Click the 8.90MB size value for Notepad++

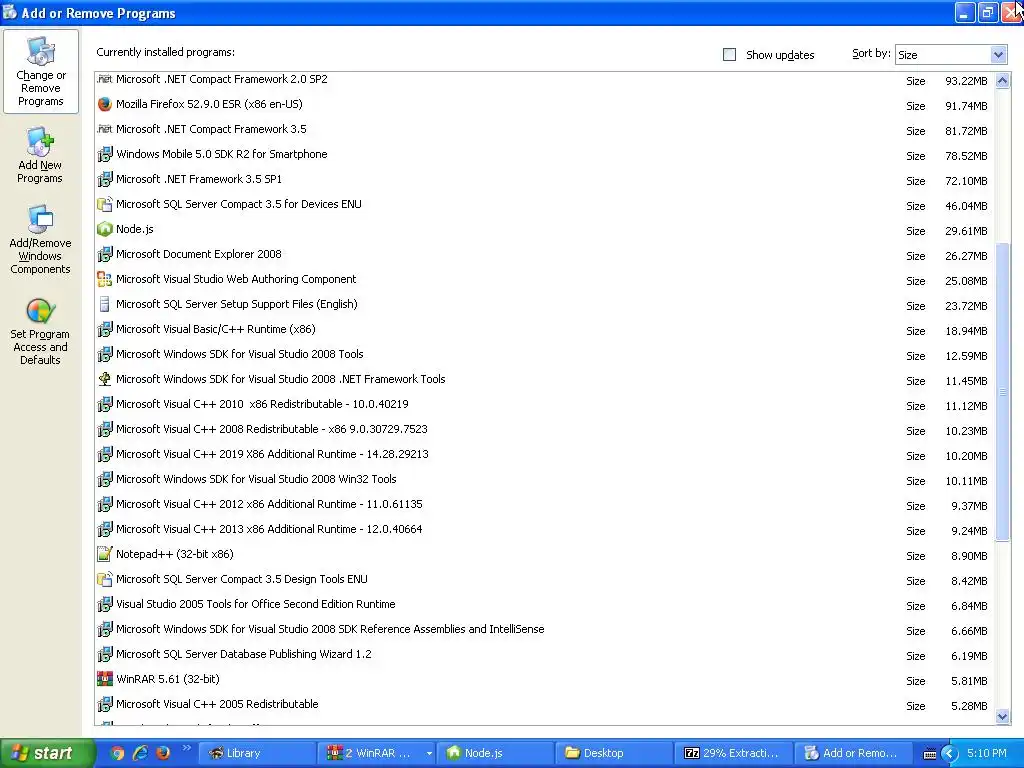969,556
